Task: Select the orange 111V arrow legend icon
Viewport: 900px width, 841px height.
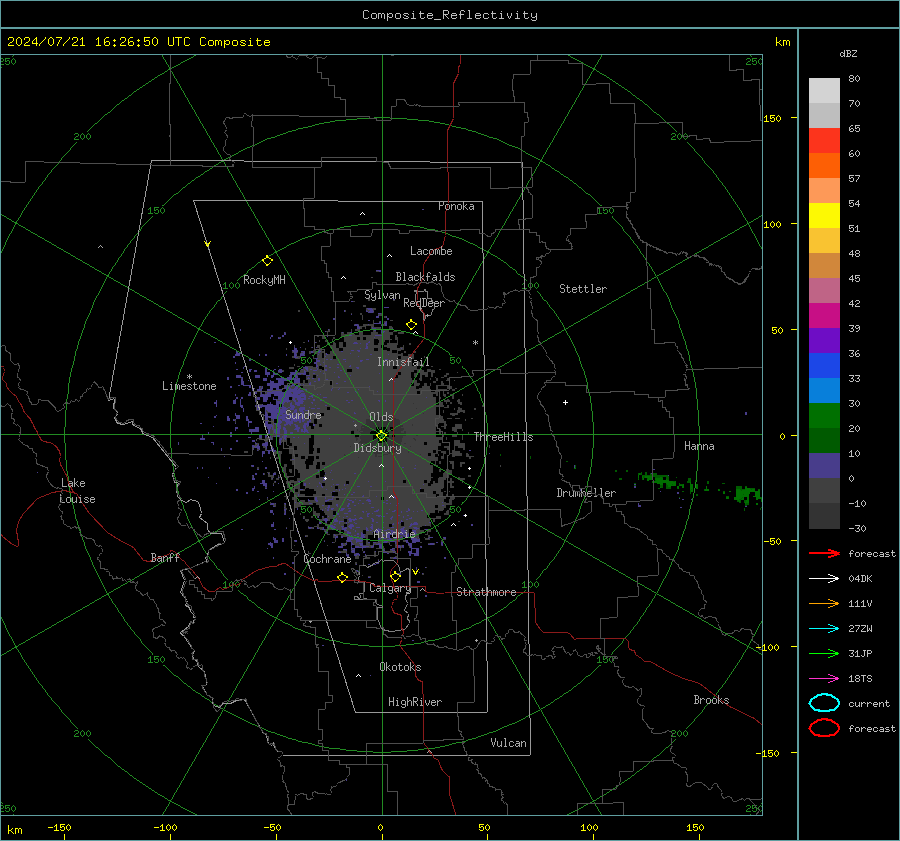Action: coord(824,603)
